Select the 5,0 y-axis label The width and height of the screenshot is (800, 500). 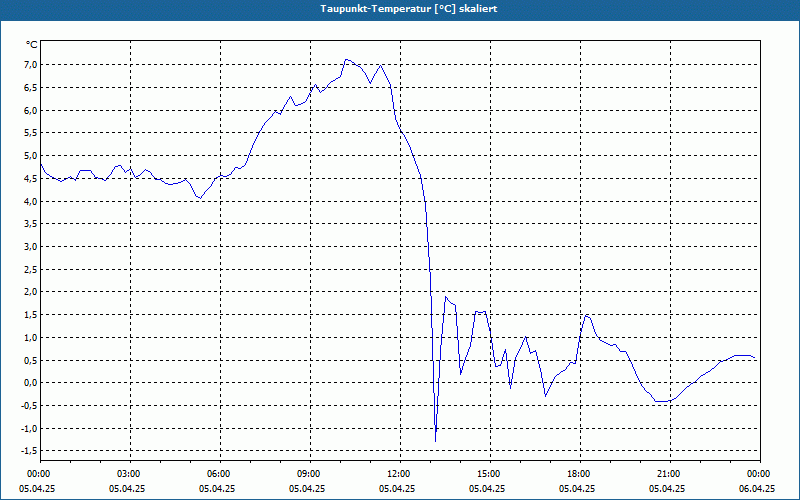[x=30, y=156]
